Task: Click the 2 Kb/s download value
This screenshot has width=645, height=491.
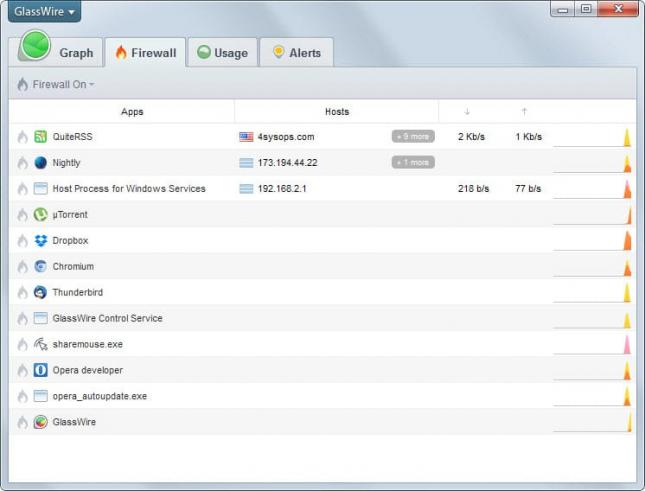Action: pos(471,137)
